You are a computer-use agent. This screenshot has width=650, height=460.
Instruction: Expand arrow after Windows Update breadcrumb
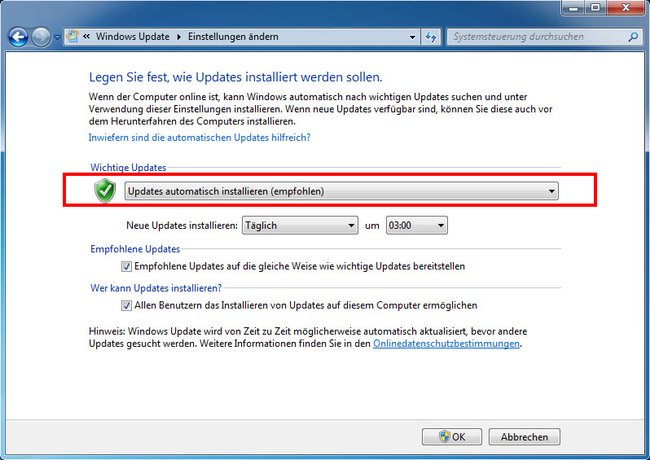pos(179,37)
